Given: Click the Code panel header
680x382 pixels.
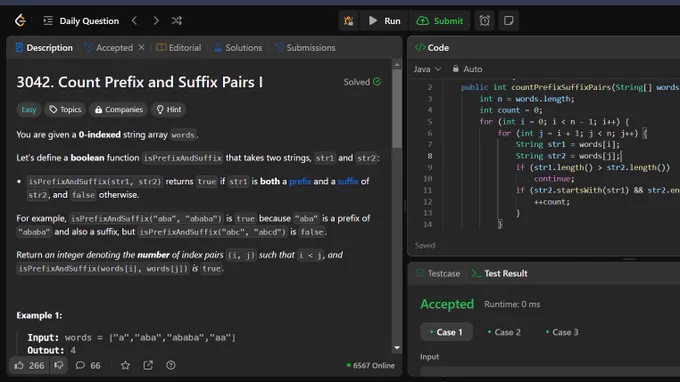Looking at the screenshot, I should pos(432,48).
